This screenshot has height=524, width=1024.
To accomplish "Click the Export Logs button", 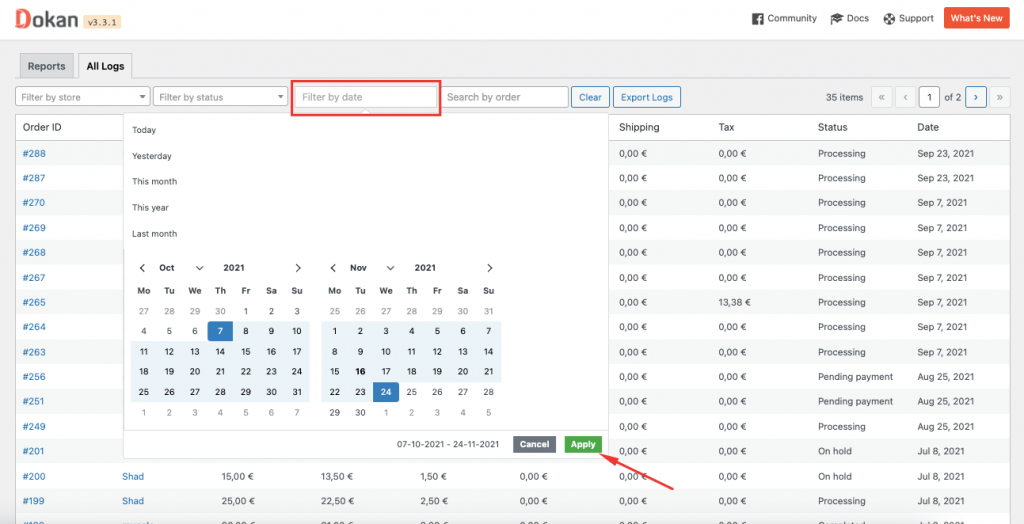I will pyautogui.click(x=647, y=97).
